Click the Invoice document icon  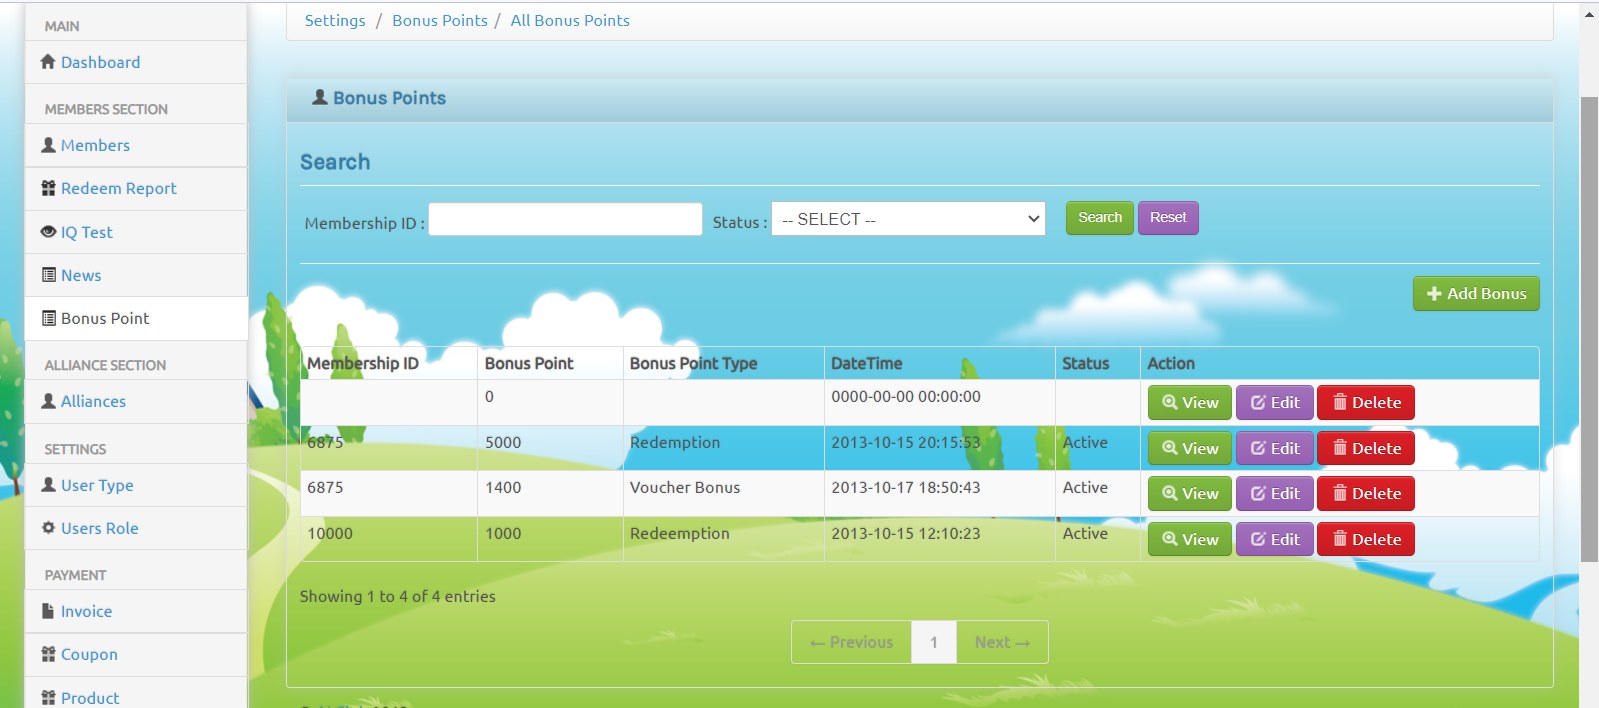[48, 611]
